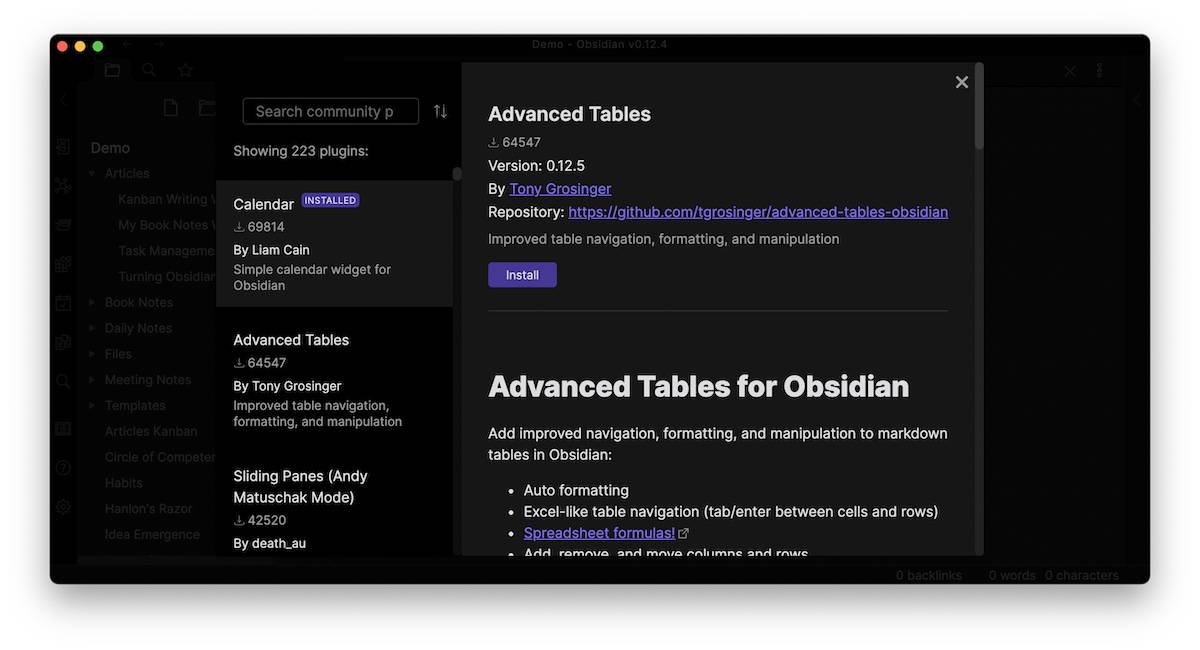Click the INSTALLED badge on Calendar
Image resolution: width=1200 pixels, height=650 pixels.
pos(330,200)
